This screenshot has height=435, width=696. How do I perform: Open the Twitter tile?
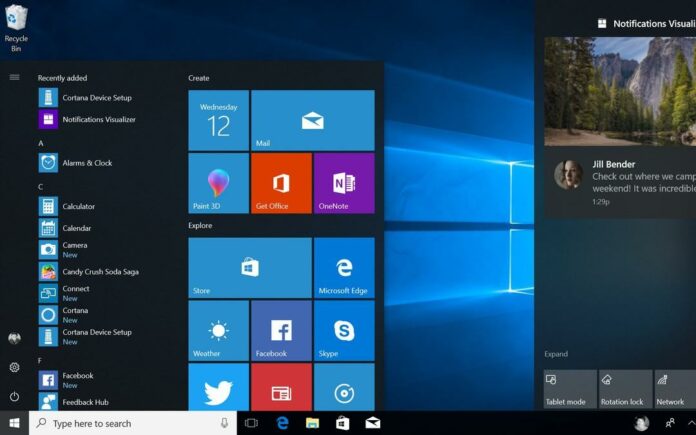pos(218,387)
